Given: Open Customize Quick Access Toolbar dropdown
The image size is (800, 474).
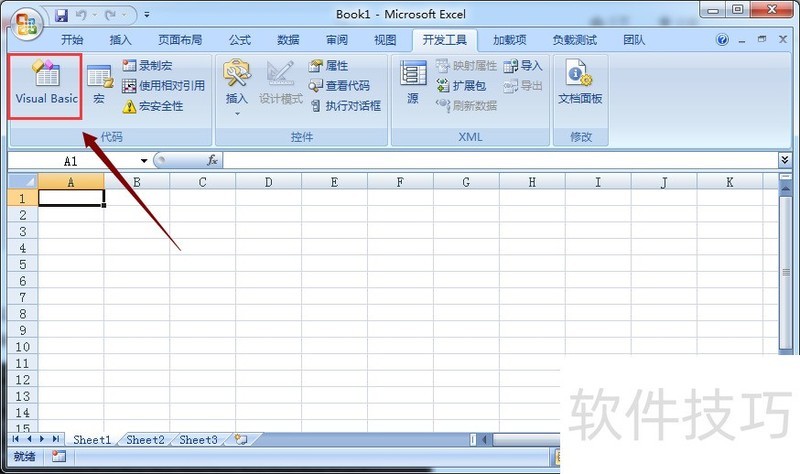Looking at the screenshot, I should click(146, 15).
